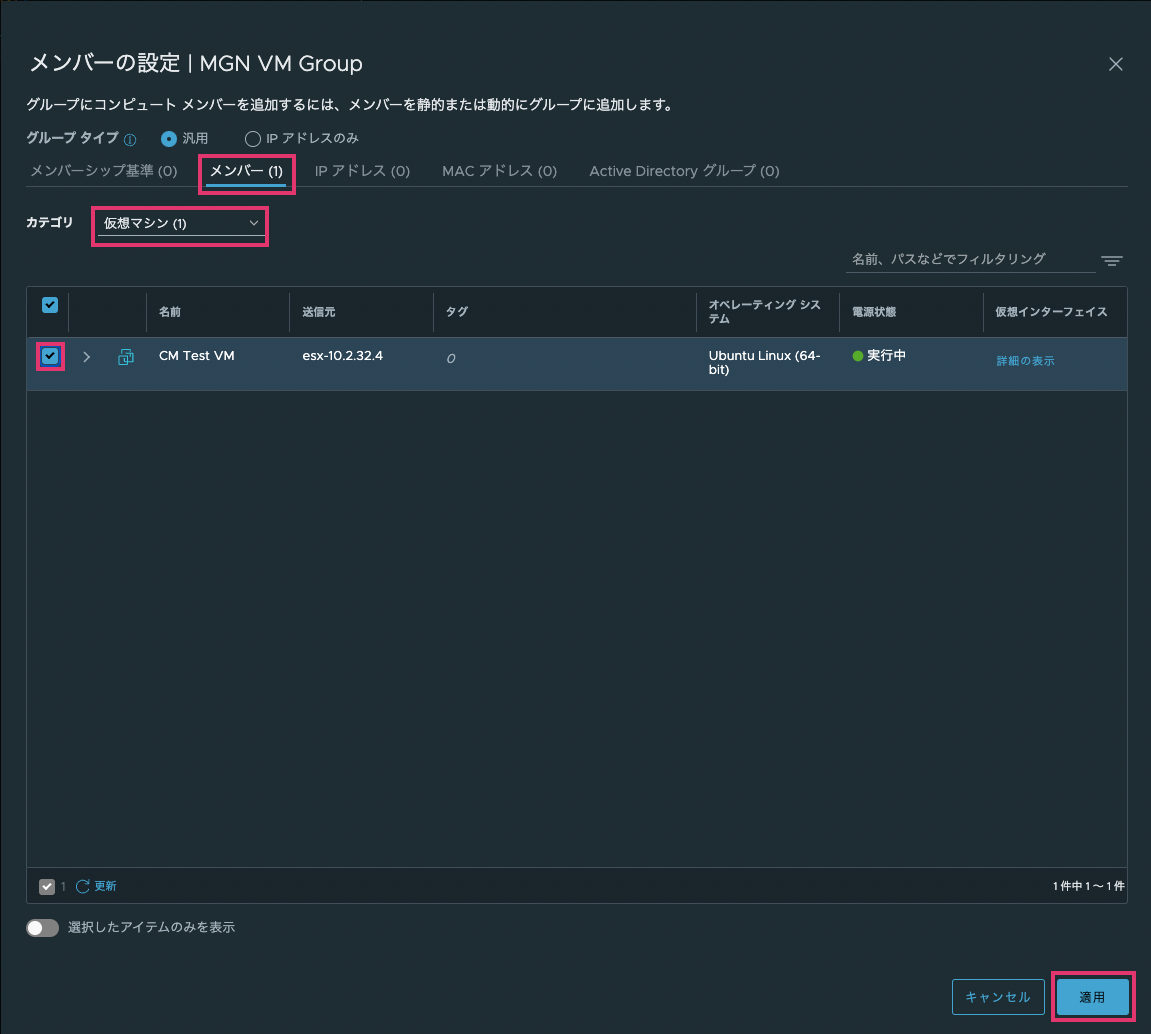This screenshot has width=1151, height=1034.
Task: Enable 選択したアイテムのみを表示 toggle
Action: pyautogui.click(x=42, y=927)
